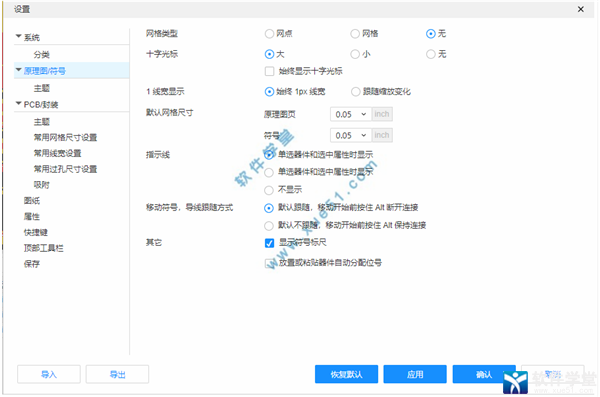Open 常用网格尺寸设置 settings page
The image size is (600, 397).
coord(65,137)
